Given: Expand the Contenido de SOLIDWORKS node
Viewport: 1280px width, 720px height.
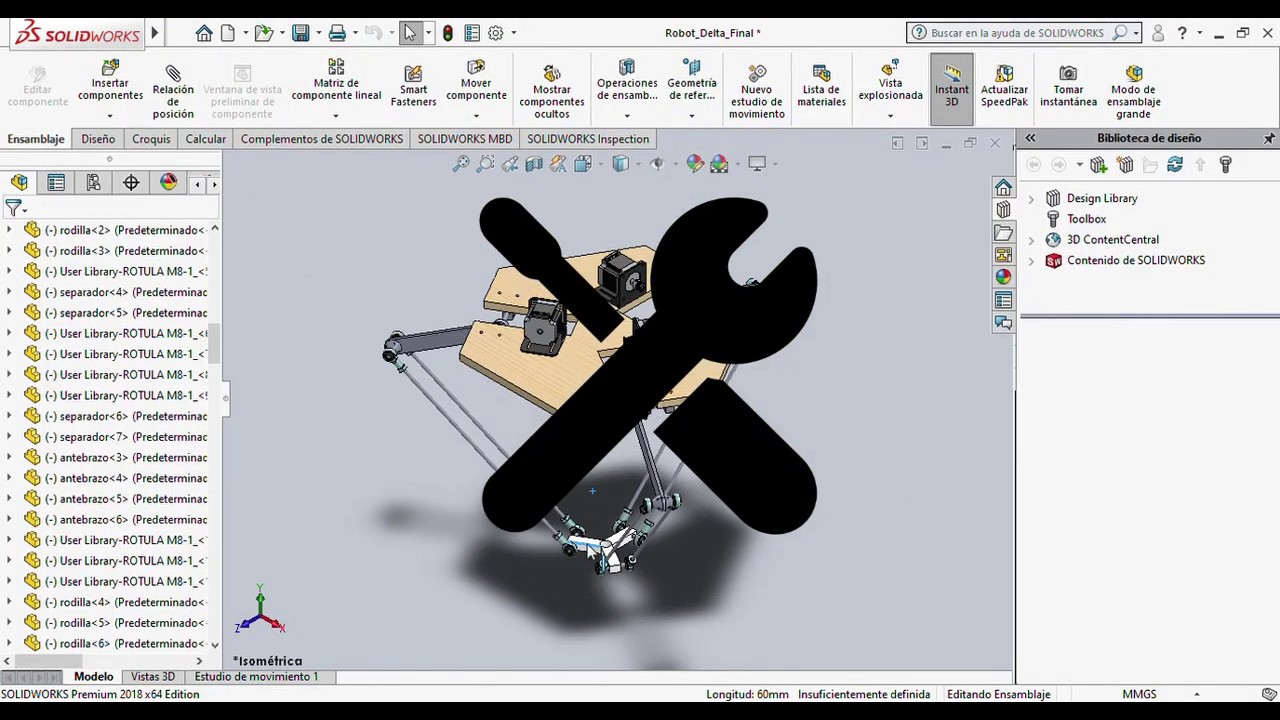Looking at the screenshot, I should click(x=1031, y=260).
